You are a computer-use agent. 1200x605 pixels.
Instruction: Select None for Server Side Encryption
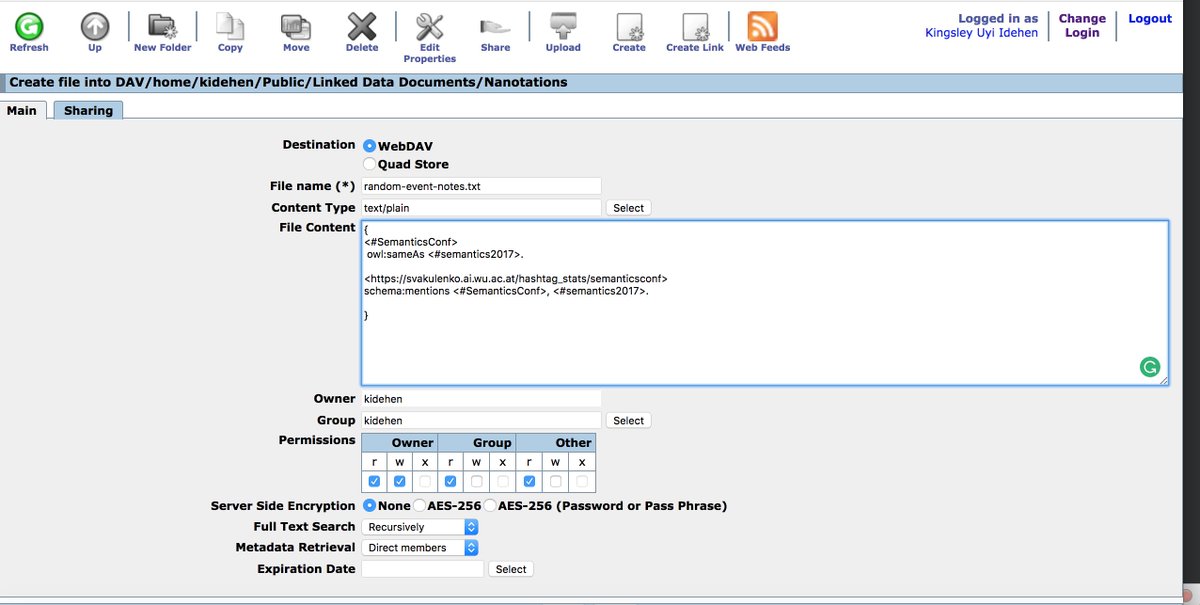click(369, 506)
